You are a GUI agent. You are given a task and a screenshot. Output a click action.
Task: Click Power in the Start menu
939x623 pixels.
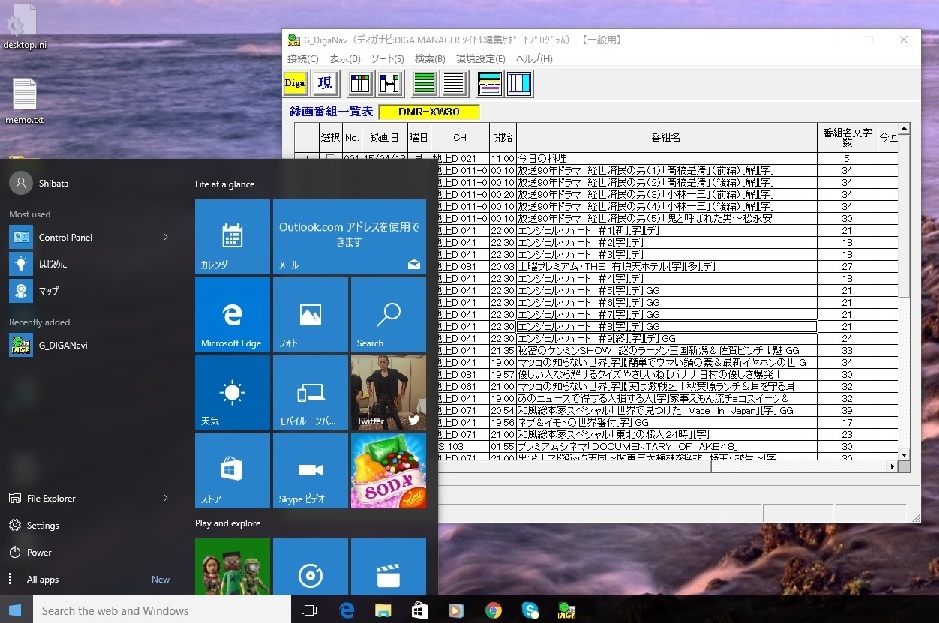tap(39, 552)
